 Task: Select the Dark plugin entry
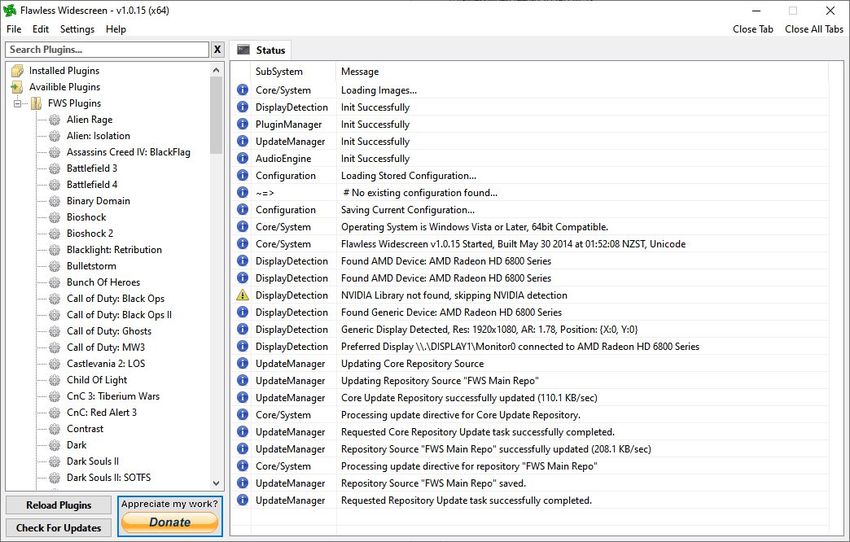[x=76, y=445]
